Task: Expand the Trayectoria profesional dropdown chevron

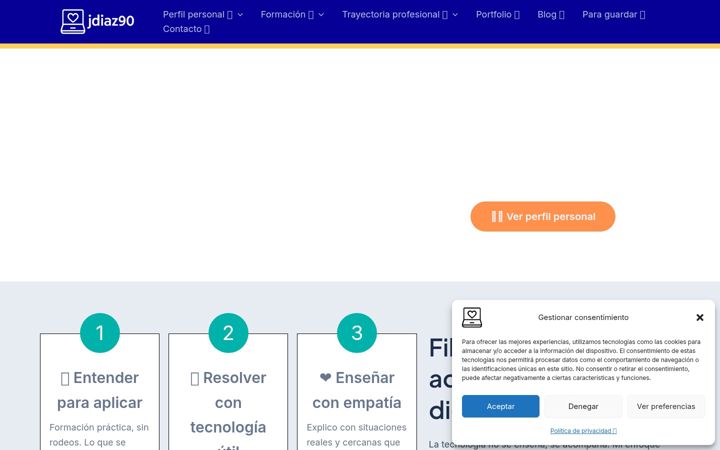Action: [455, 15]
